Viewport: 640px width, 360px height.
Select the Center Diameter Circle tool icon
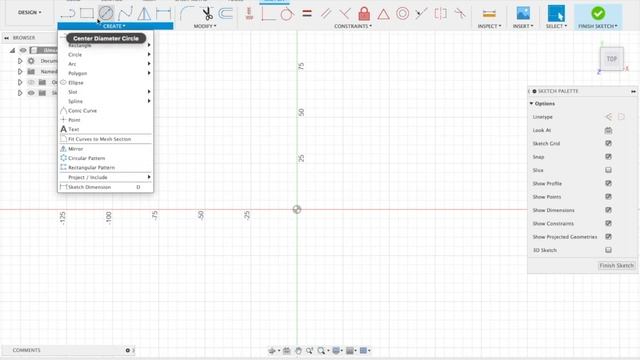click(106, 13)
